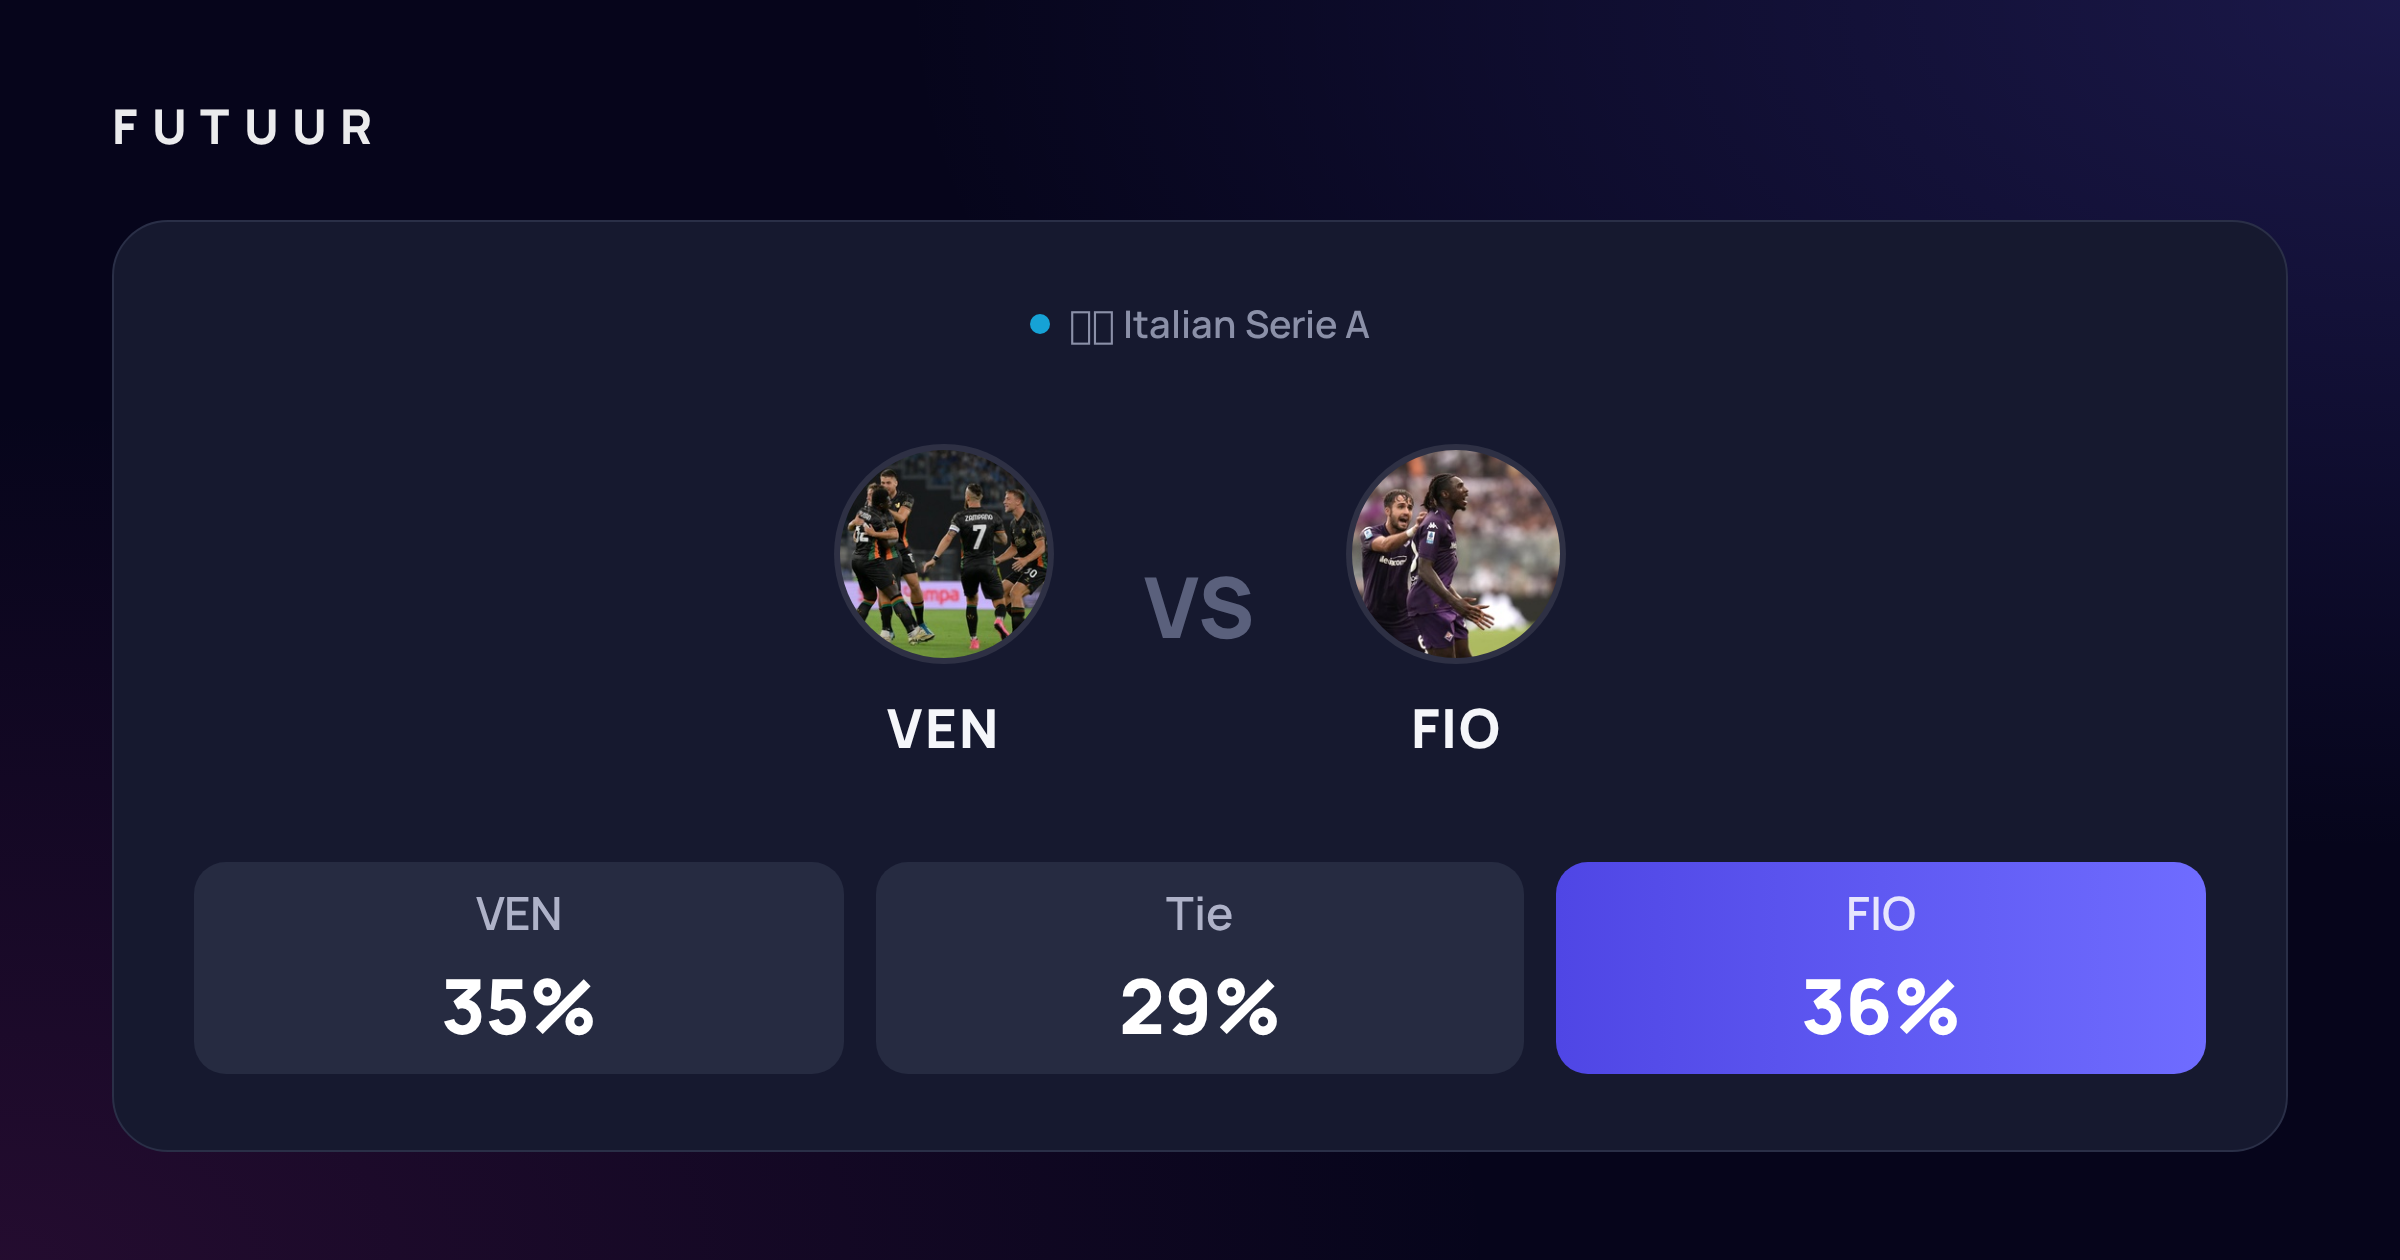Choose the Tie 29% outcome button
The image size is (2400, 1260).
click(1199, 967)
